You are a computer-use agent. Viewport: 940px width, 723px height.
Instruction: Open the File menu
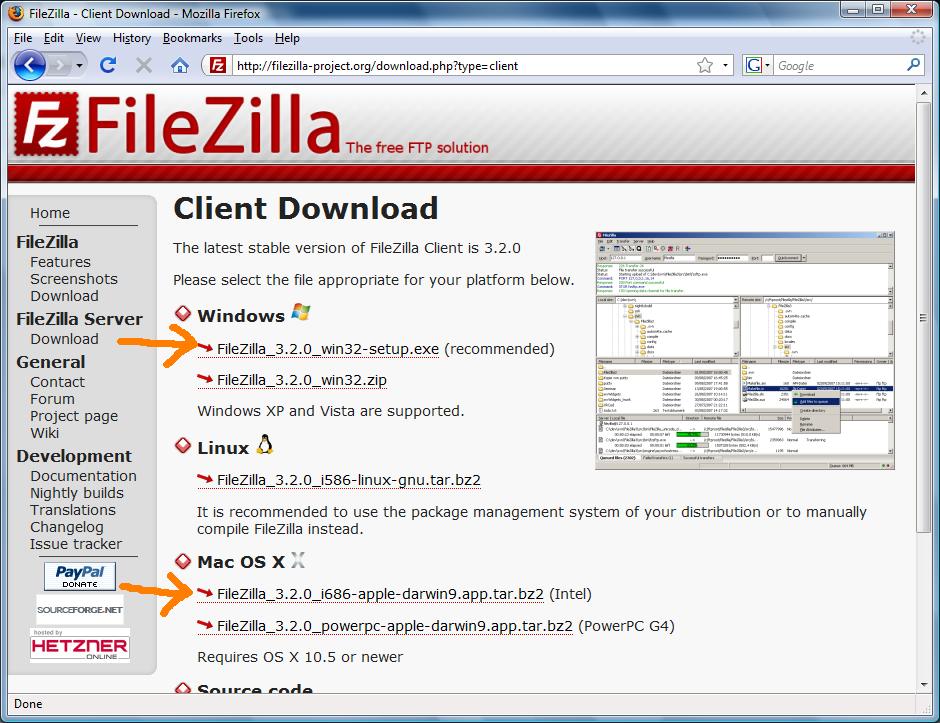click(23, 38)
